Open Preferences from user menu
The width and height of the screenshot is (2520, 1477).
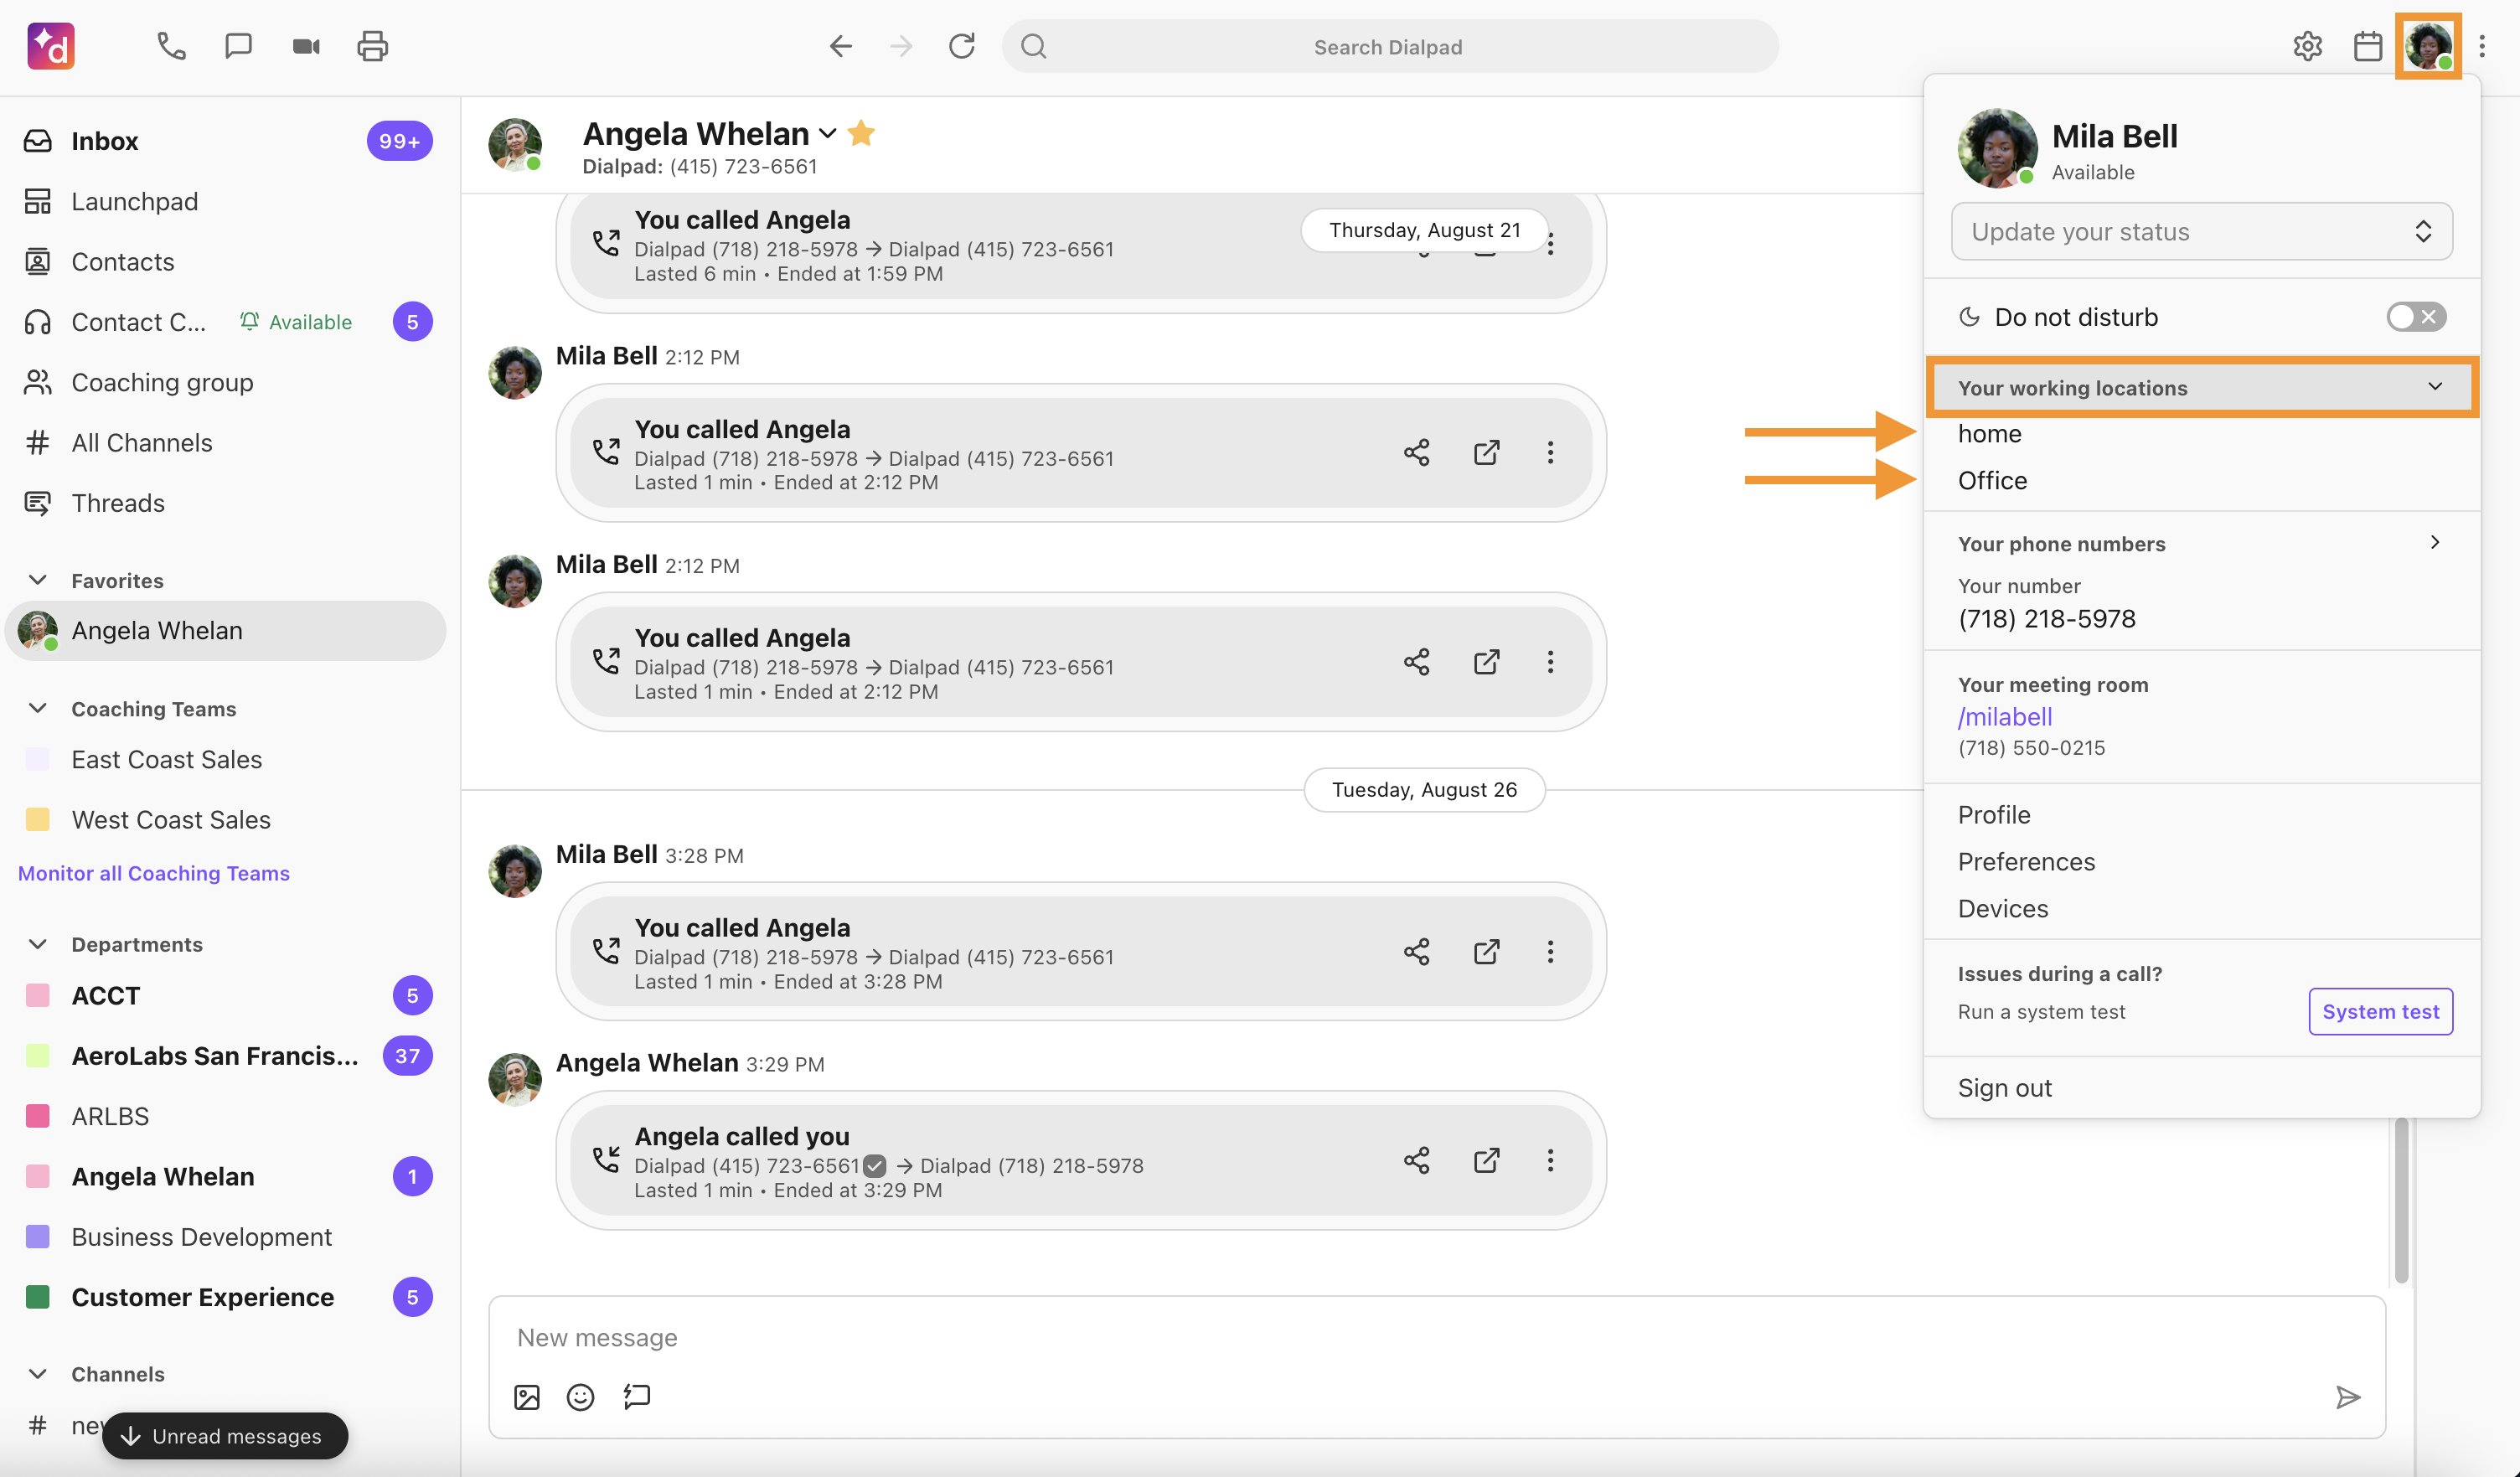coord(2026,862)
